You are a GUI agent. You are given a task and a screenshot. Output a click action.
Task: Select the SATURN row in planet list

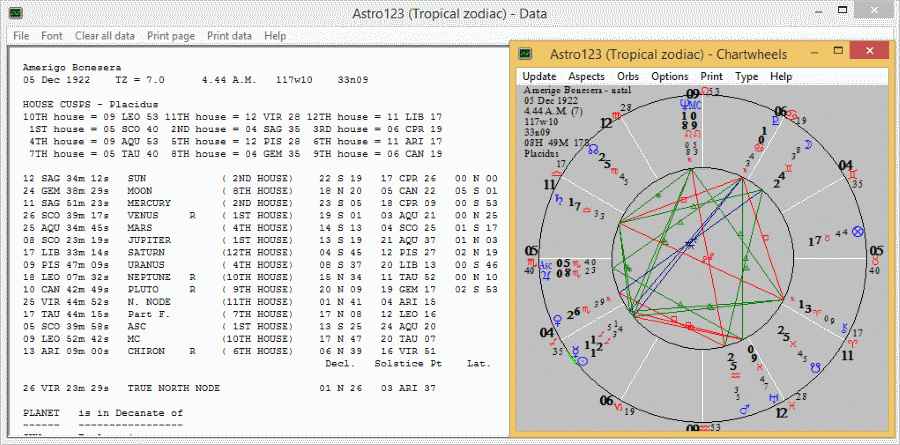[x=261, y=253]
